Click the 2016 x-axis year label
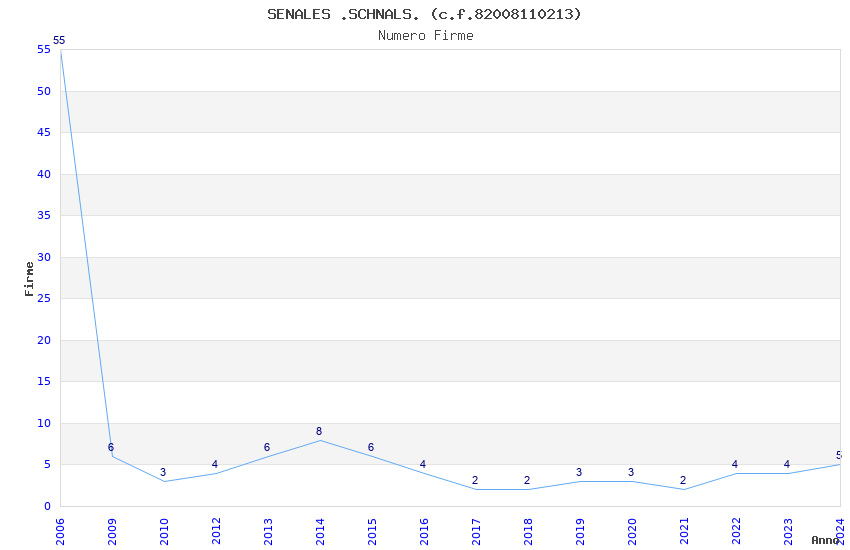Image resolution: width=850 pixels, height=550 pixels. [424, 527]
